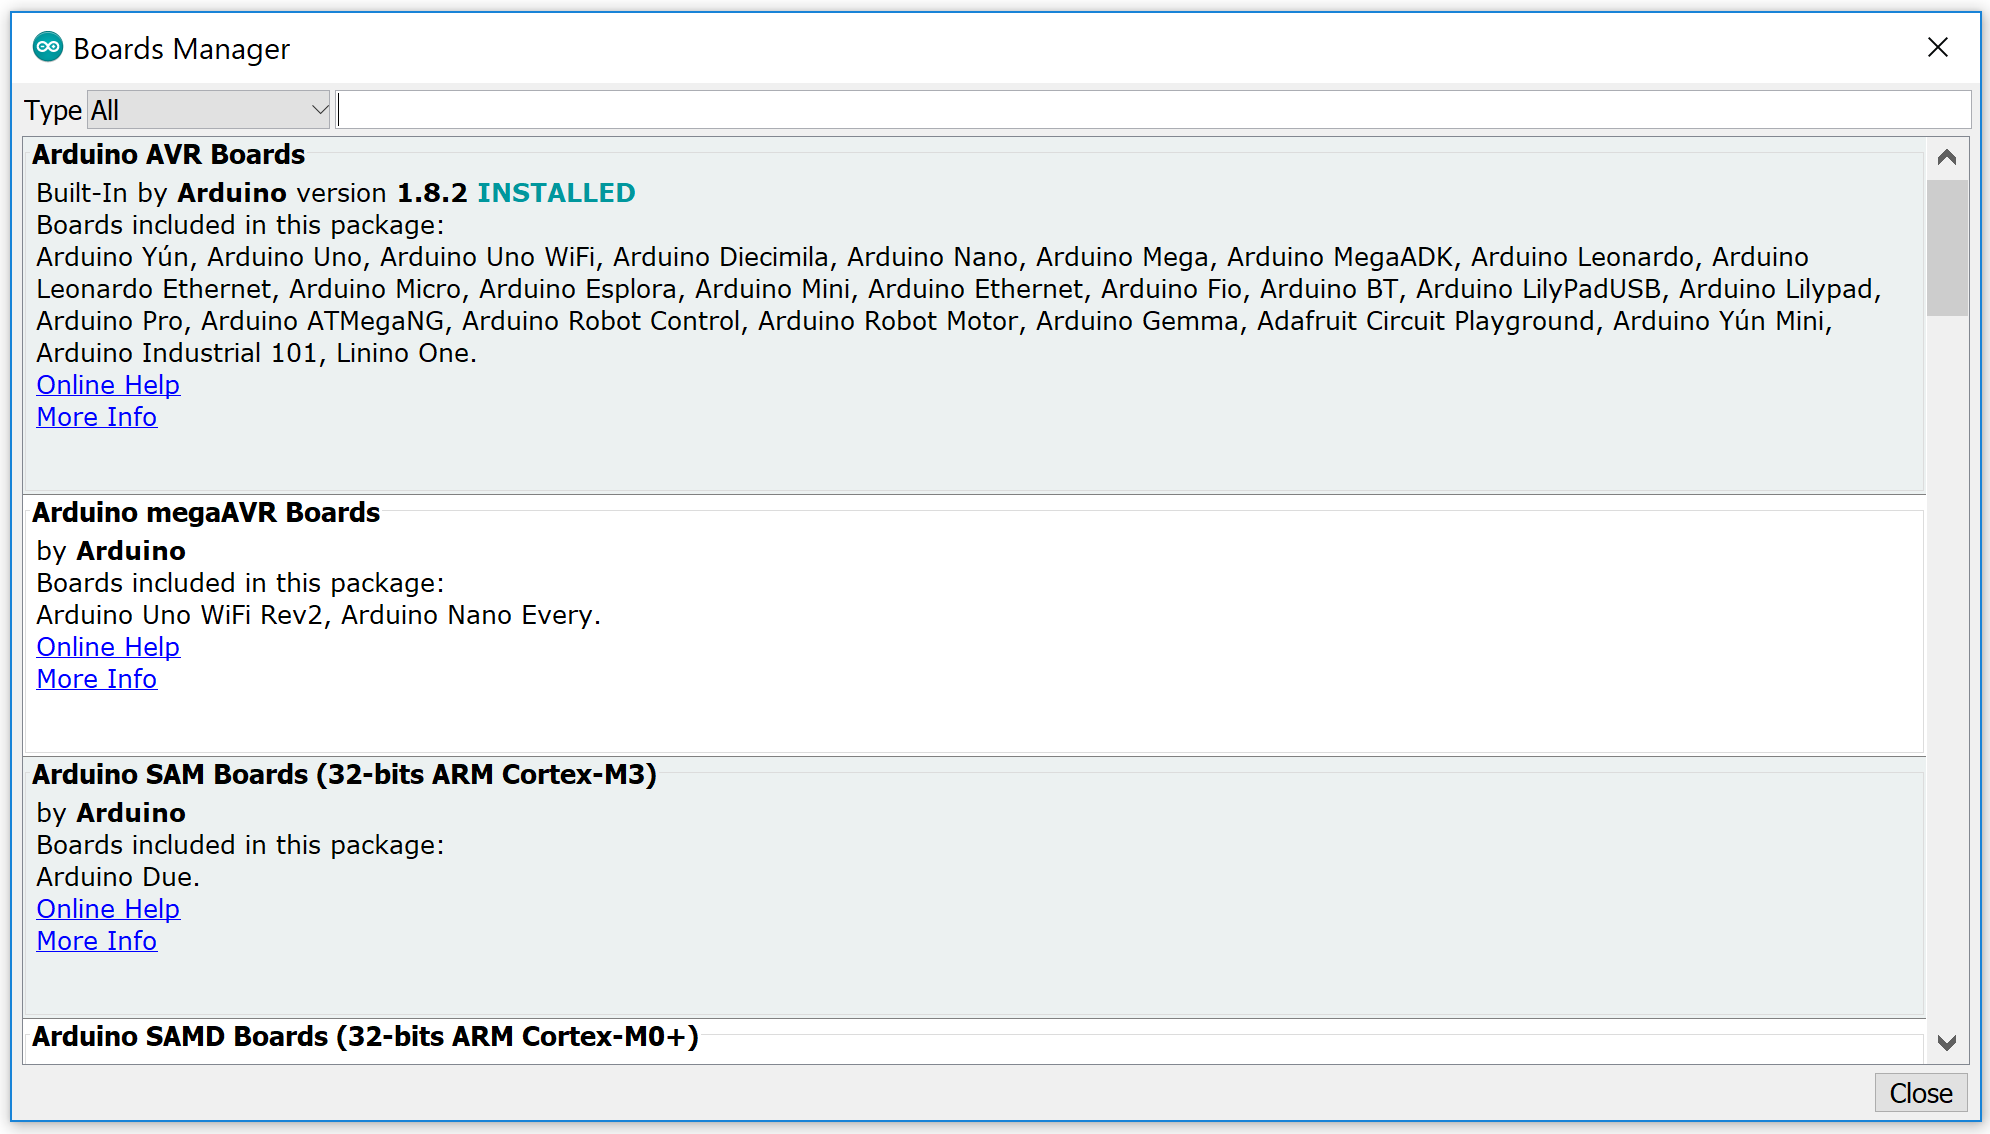Click the vertical scrollbar thumb
This screenshot has width=1990, height=1134.
coord(1946,248)
